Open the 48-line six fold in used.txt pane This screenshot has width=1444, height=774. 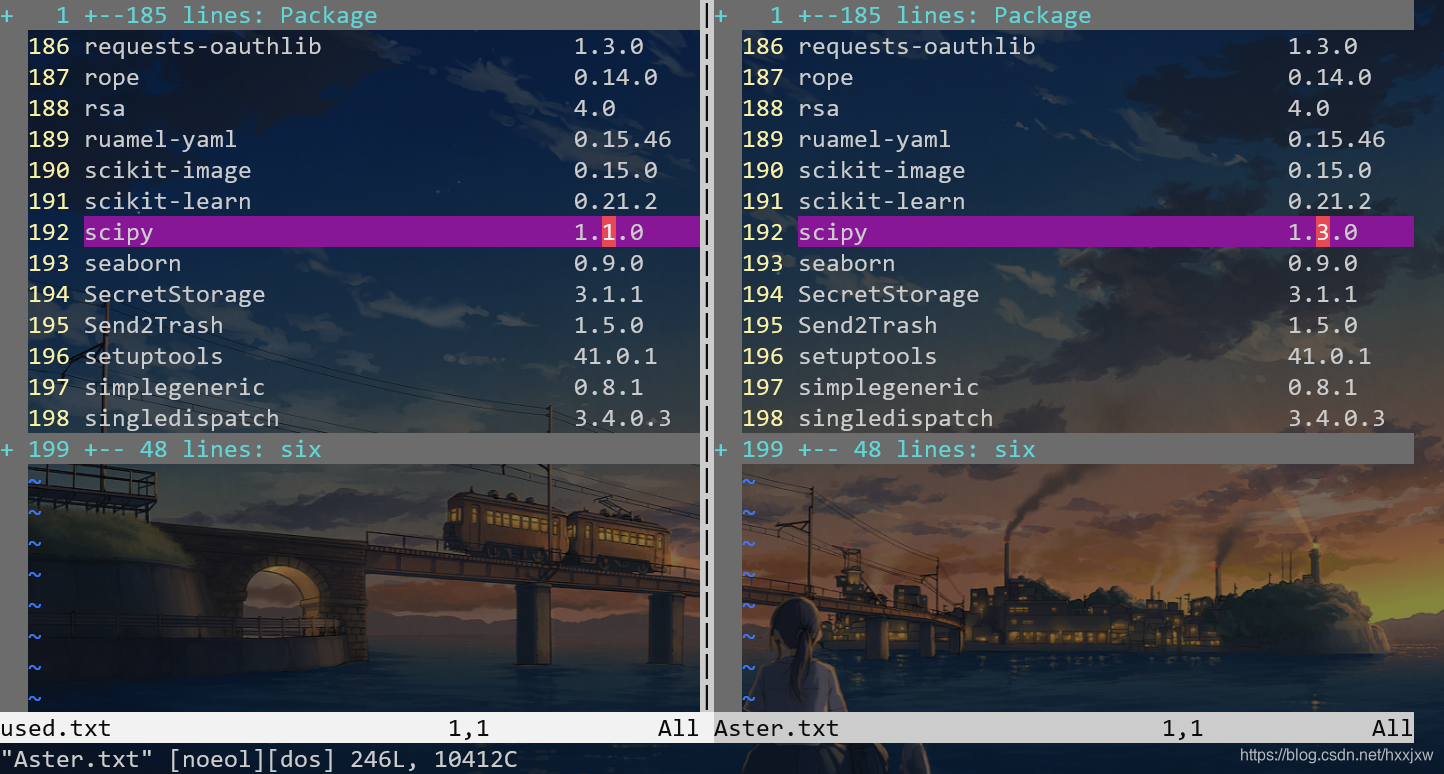pos(350,449)
